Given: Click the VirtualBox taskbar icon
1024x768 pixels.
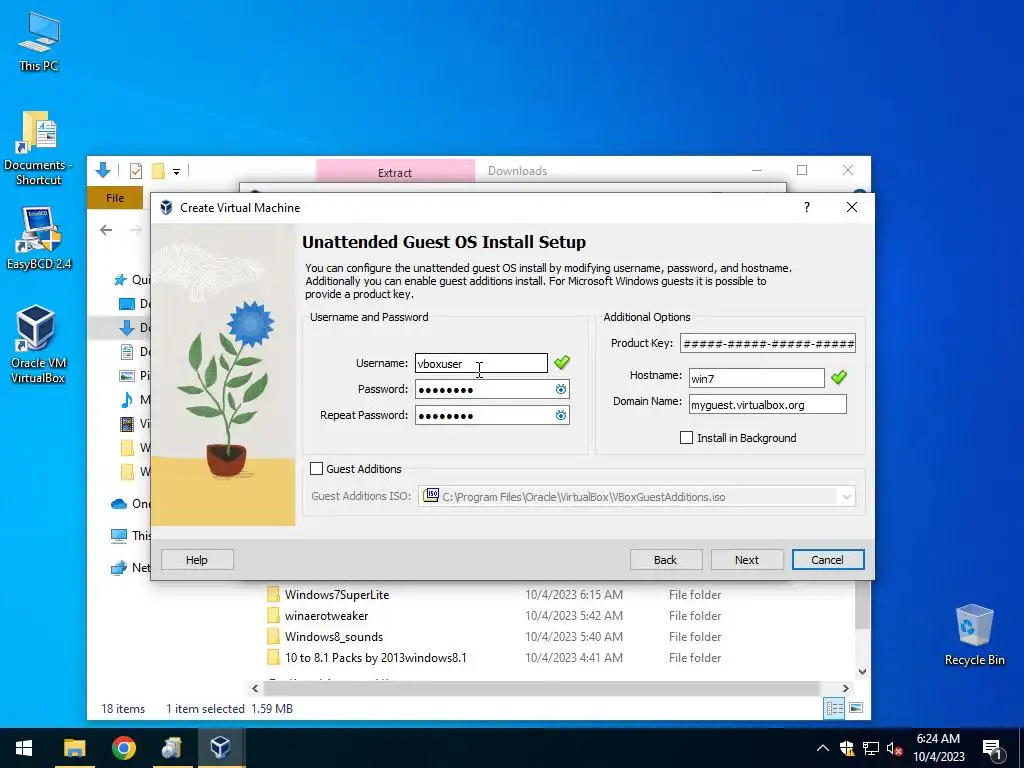Looking at the screenshot, I should tap(221, 748).
